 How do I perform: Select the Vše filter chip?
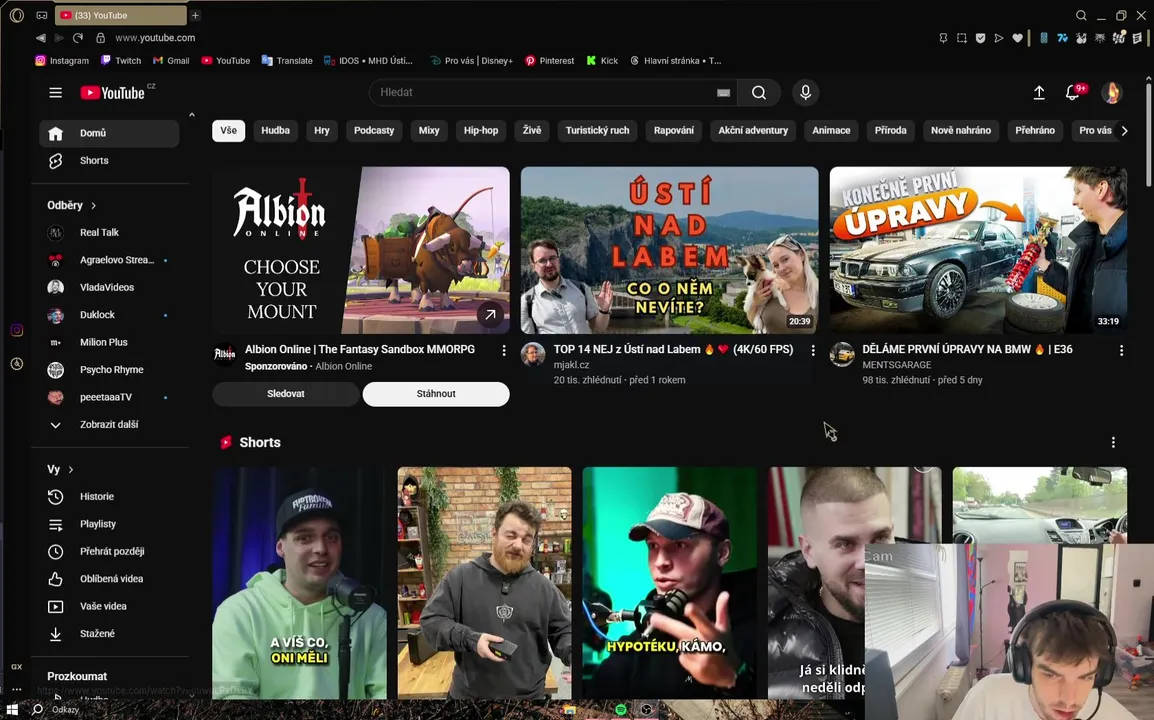(x=229, y=130)
